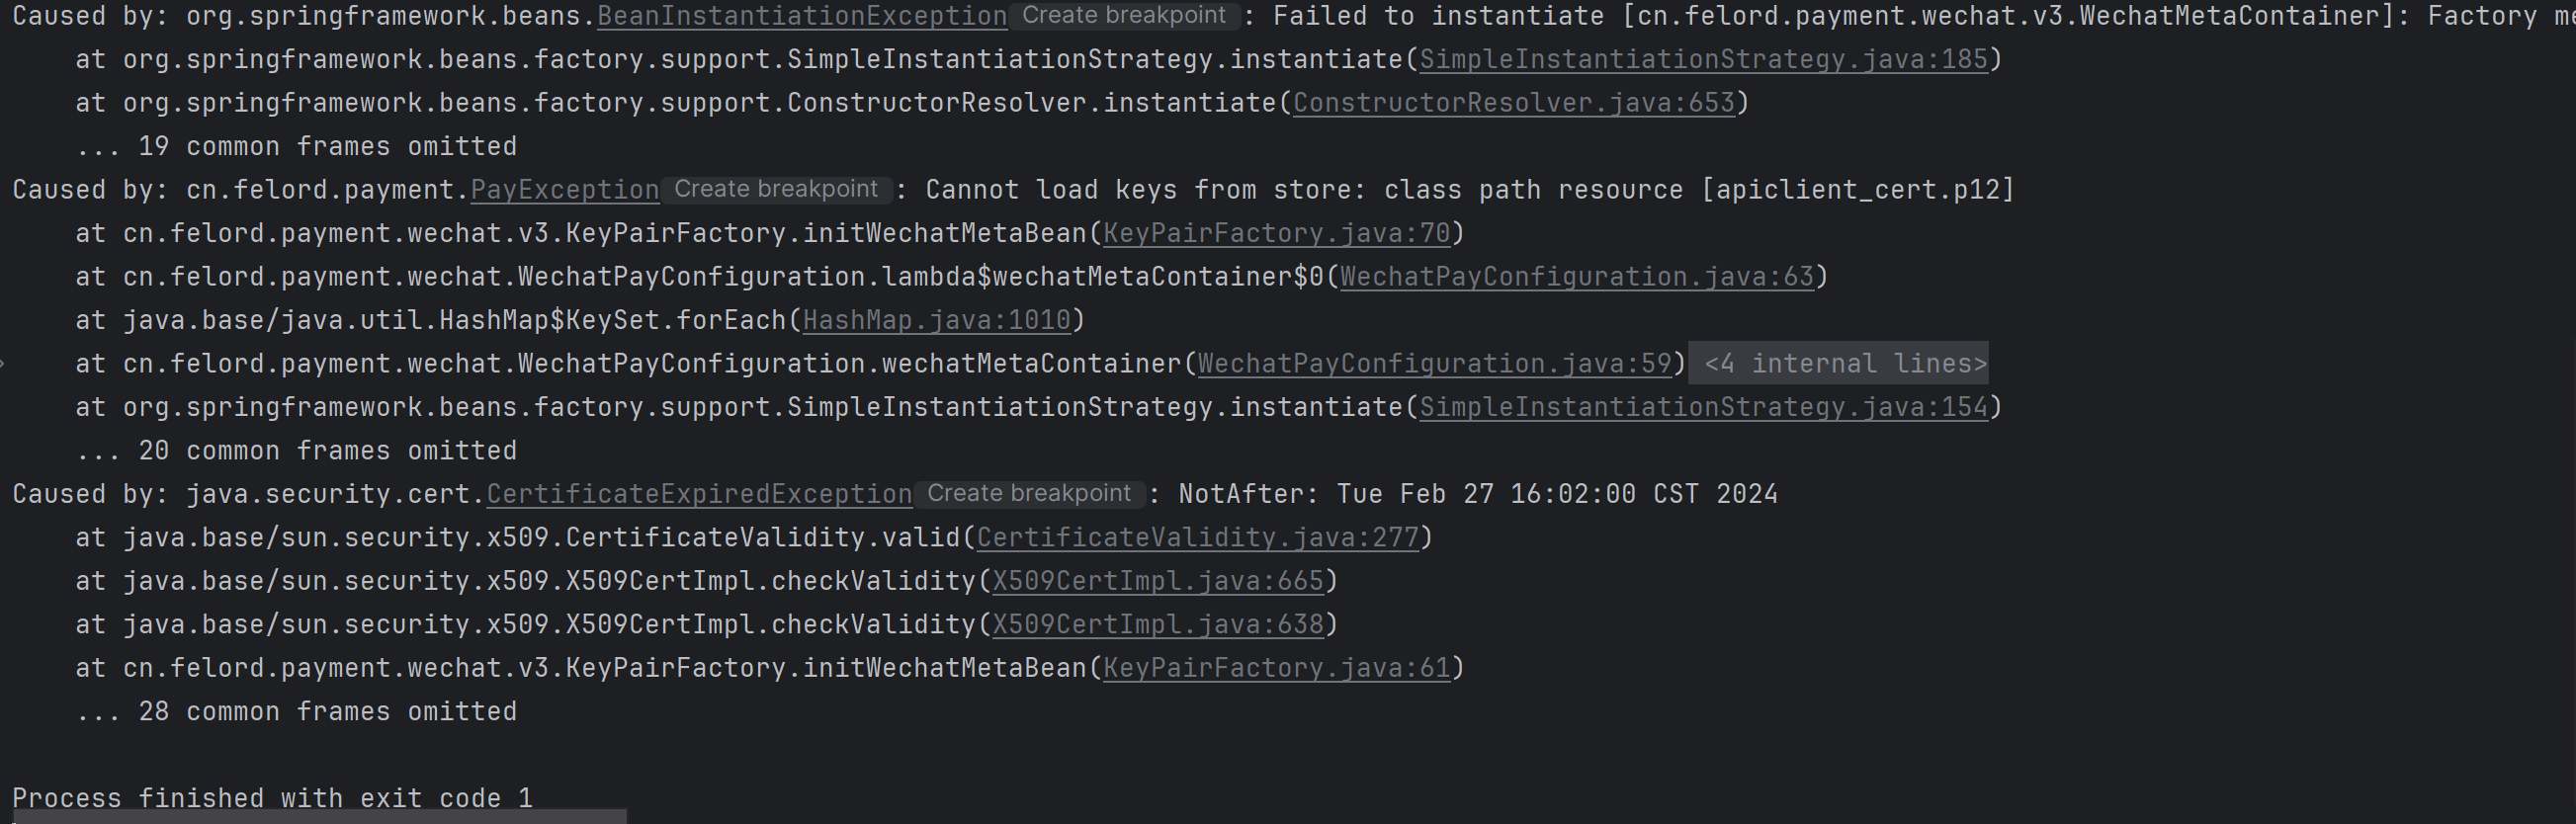The image size is (2576, 824).
Task: Click fold arrow left of wechatMetaContainer line
Action: tap(4, 364)
